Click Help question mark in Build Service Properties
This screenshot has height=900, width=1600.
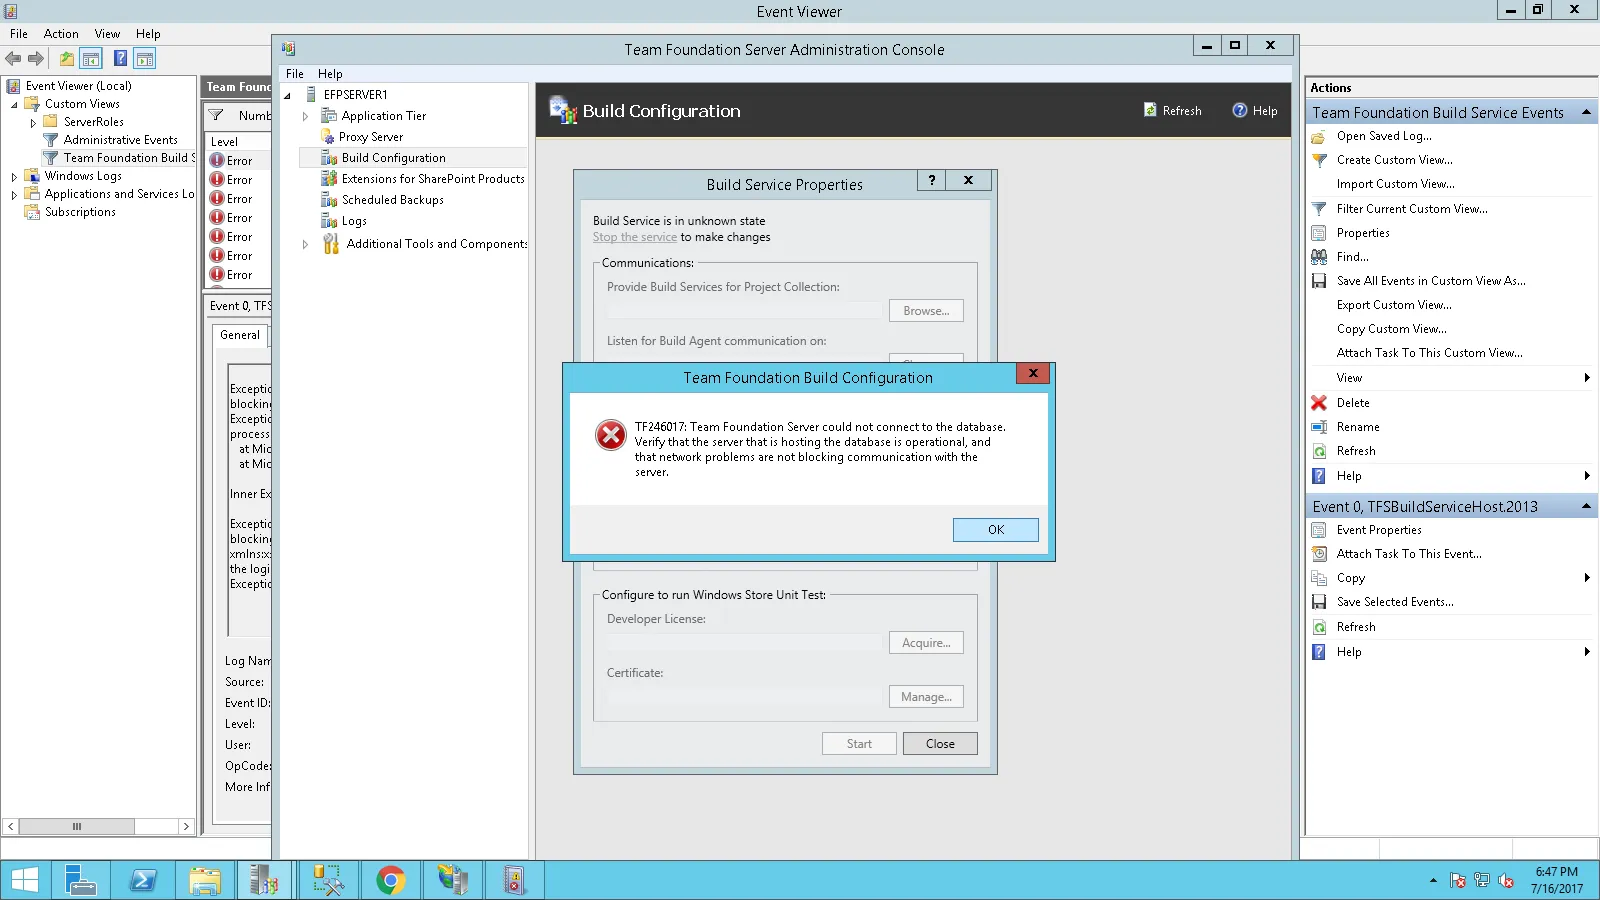pos(932,180)
